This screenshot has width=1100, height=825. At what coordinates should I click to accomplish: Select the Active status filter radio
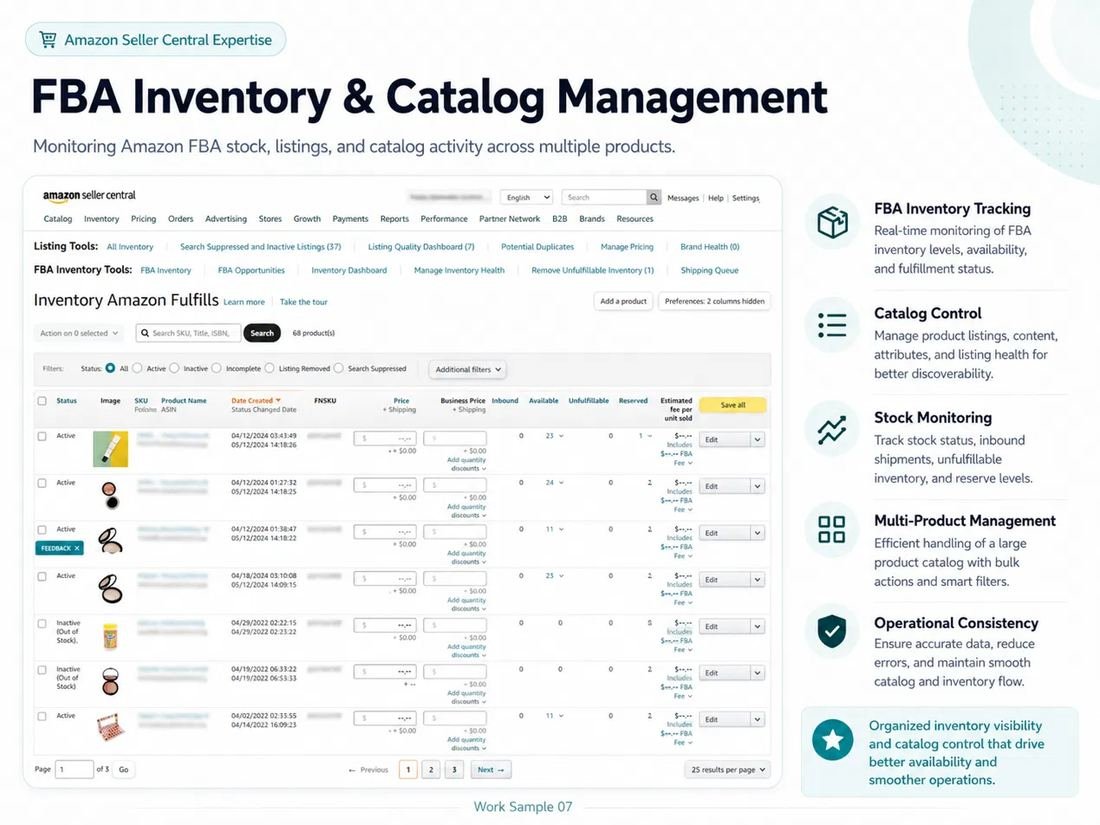(x=138, y=368)
